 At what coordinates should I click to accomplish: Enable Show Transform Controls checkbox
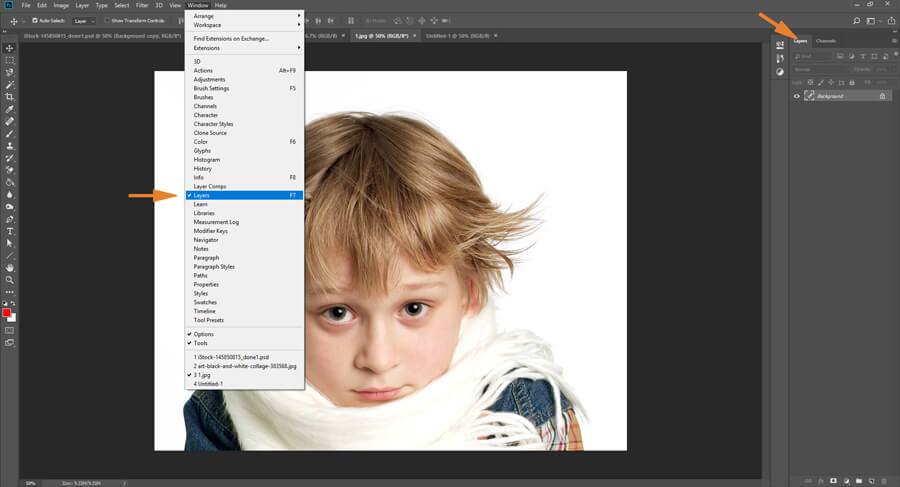[107, 20]
